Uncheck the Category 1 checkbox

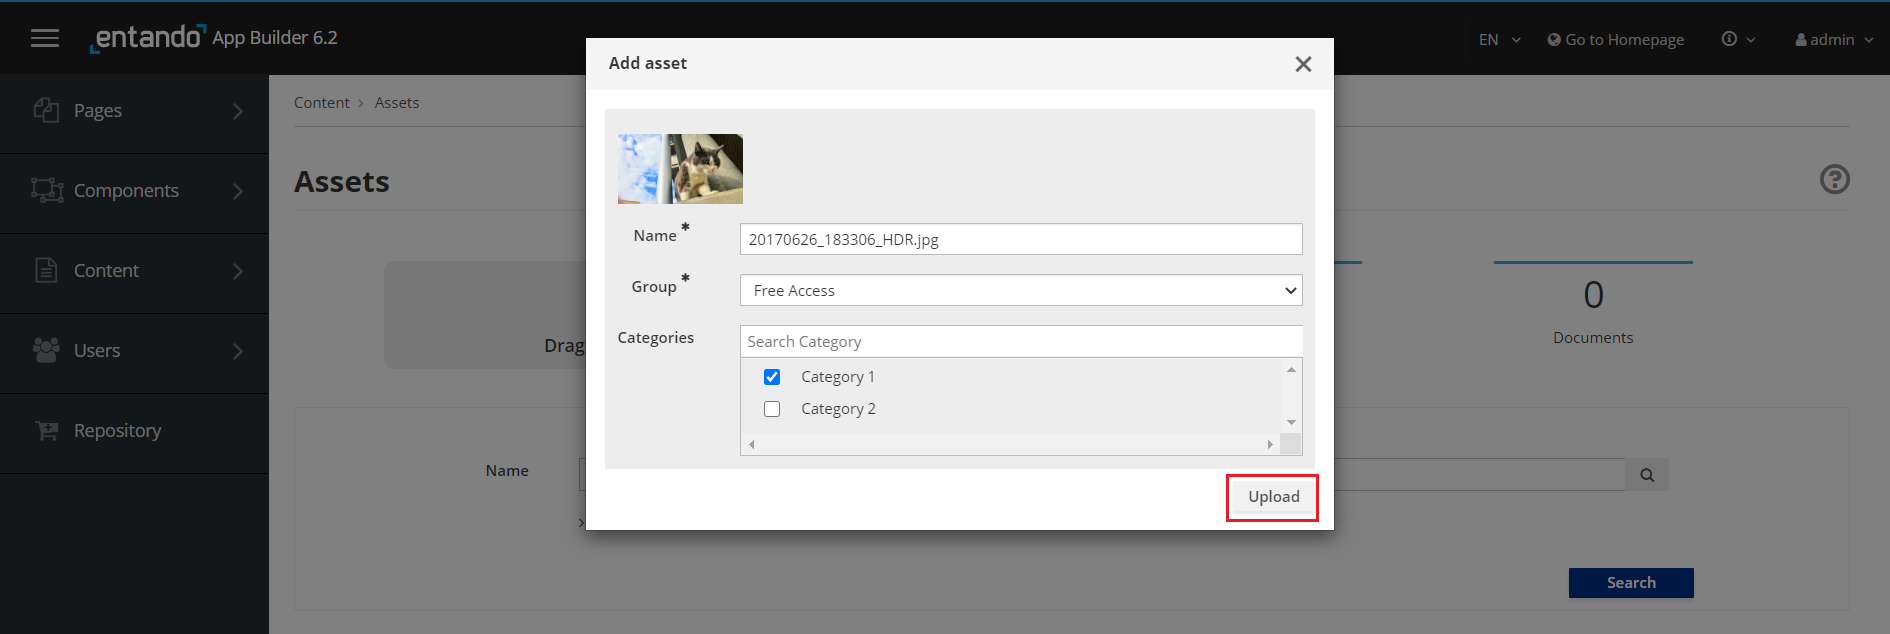772,377
